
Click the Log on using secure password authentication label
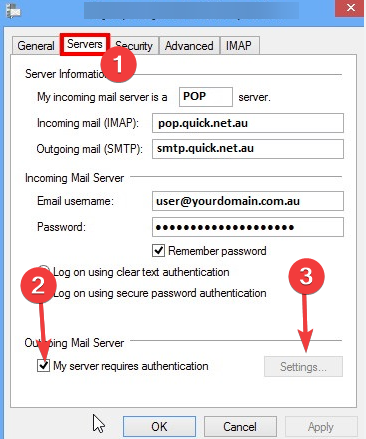160,293
